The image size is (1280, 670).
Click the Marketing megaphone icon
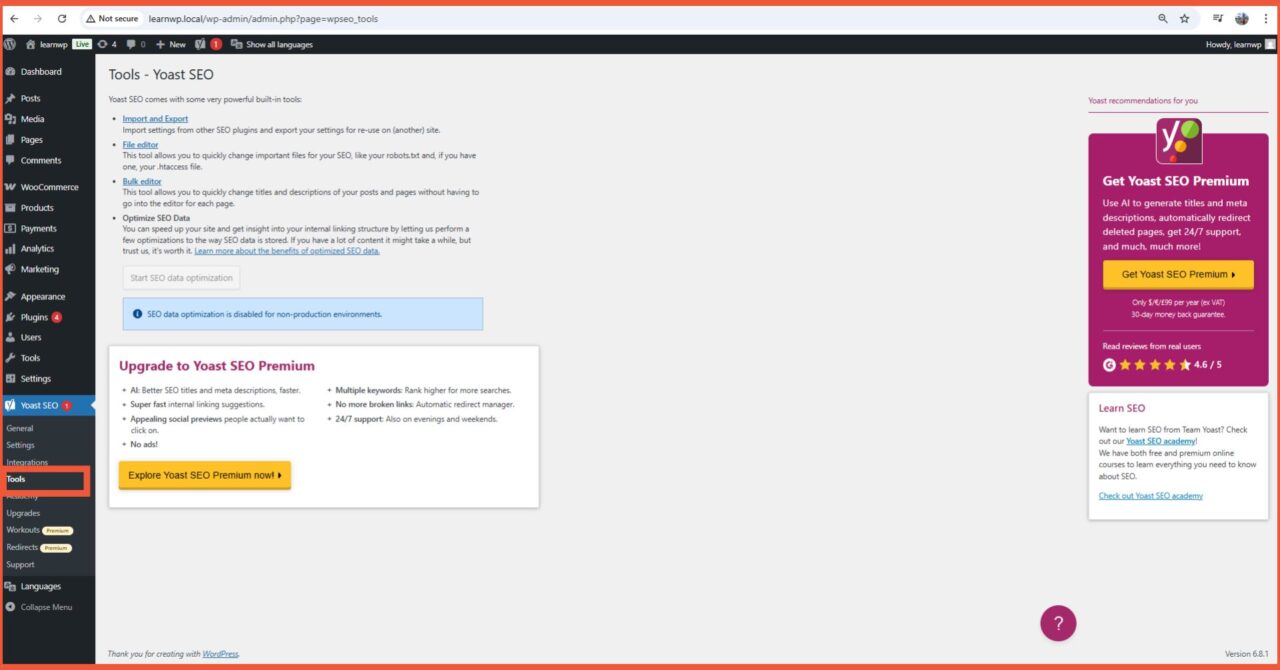(x=10, y=269)
